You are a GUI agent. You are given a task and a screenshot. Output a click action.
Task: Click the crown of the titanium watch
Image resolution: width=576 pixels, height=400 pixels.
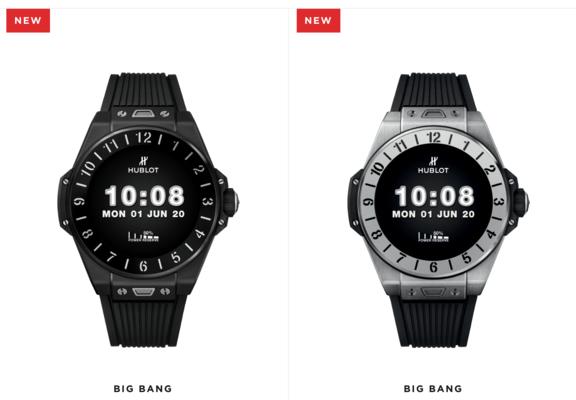pos(522,202)
